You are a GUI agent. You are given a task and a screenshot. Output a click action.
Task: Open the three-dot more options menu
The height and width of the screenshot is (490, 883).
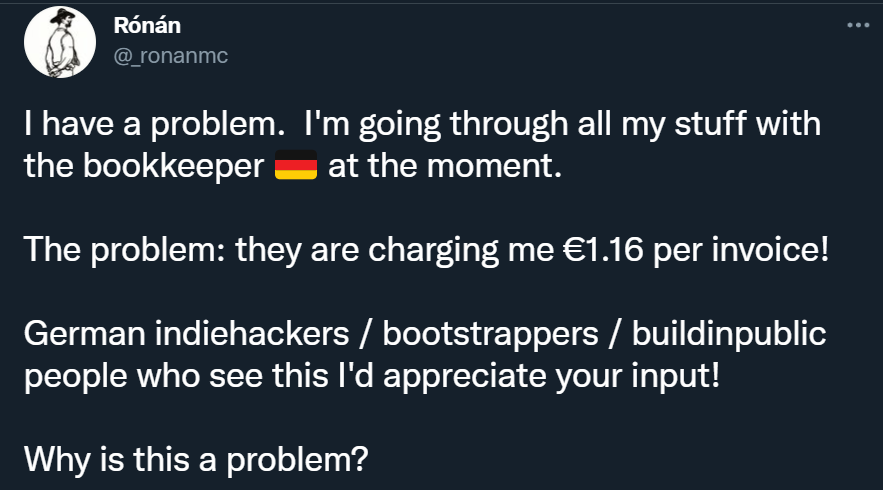click(x=858, y=25)
